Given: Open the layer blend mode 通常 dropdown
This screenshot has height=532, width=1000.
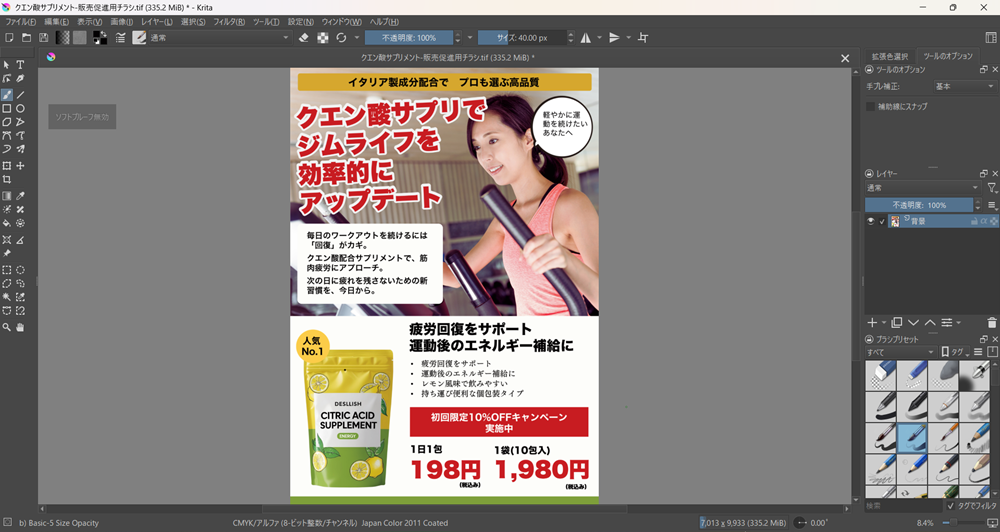Looking at the screenshot, I should (x=922, y=188).
